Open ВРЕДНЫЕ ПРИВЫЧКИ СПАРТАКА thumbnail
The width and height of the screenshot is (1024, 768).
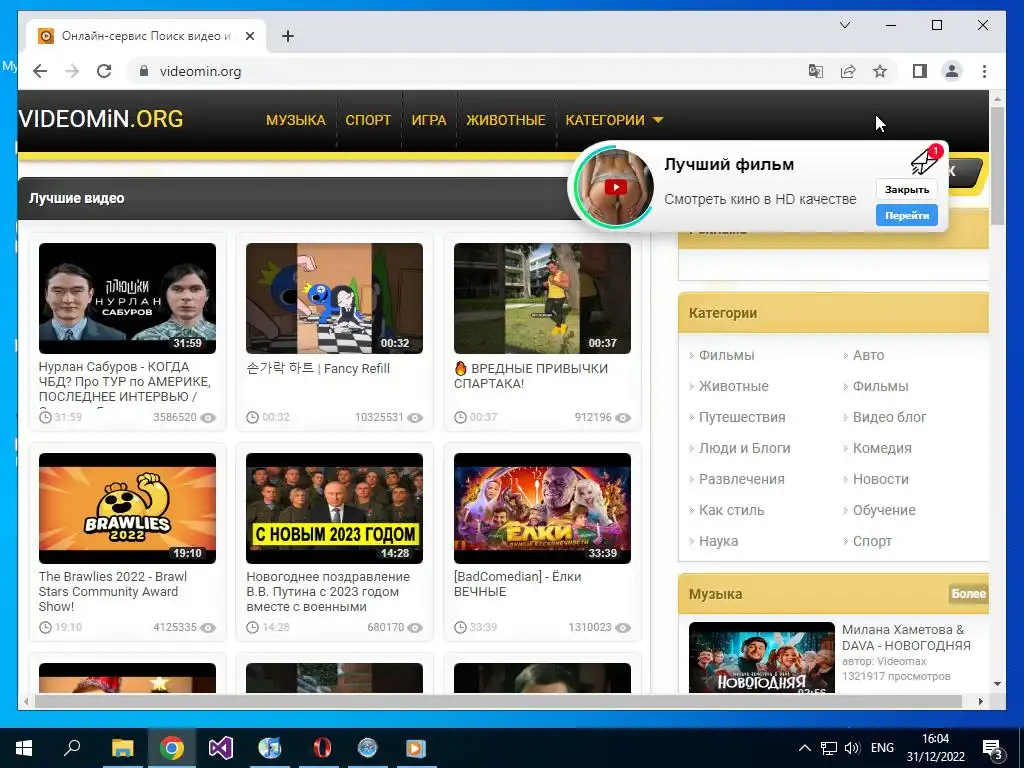542,298
